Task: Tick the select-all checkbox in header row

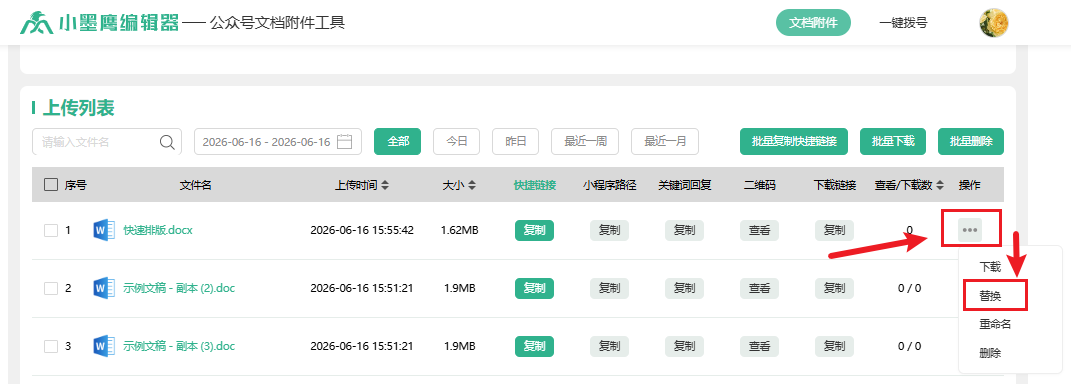Action: [51, 184]
